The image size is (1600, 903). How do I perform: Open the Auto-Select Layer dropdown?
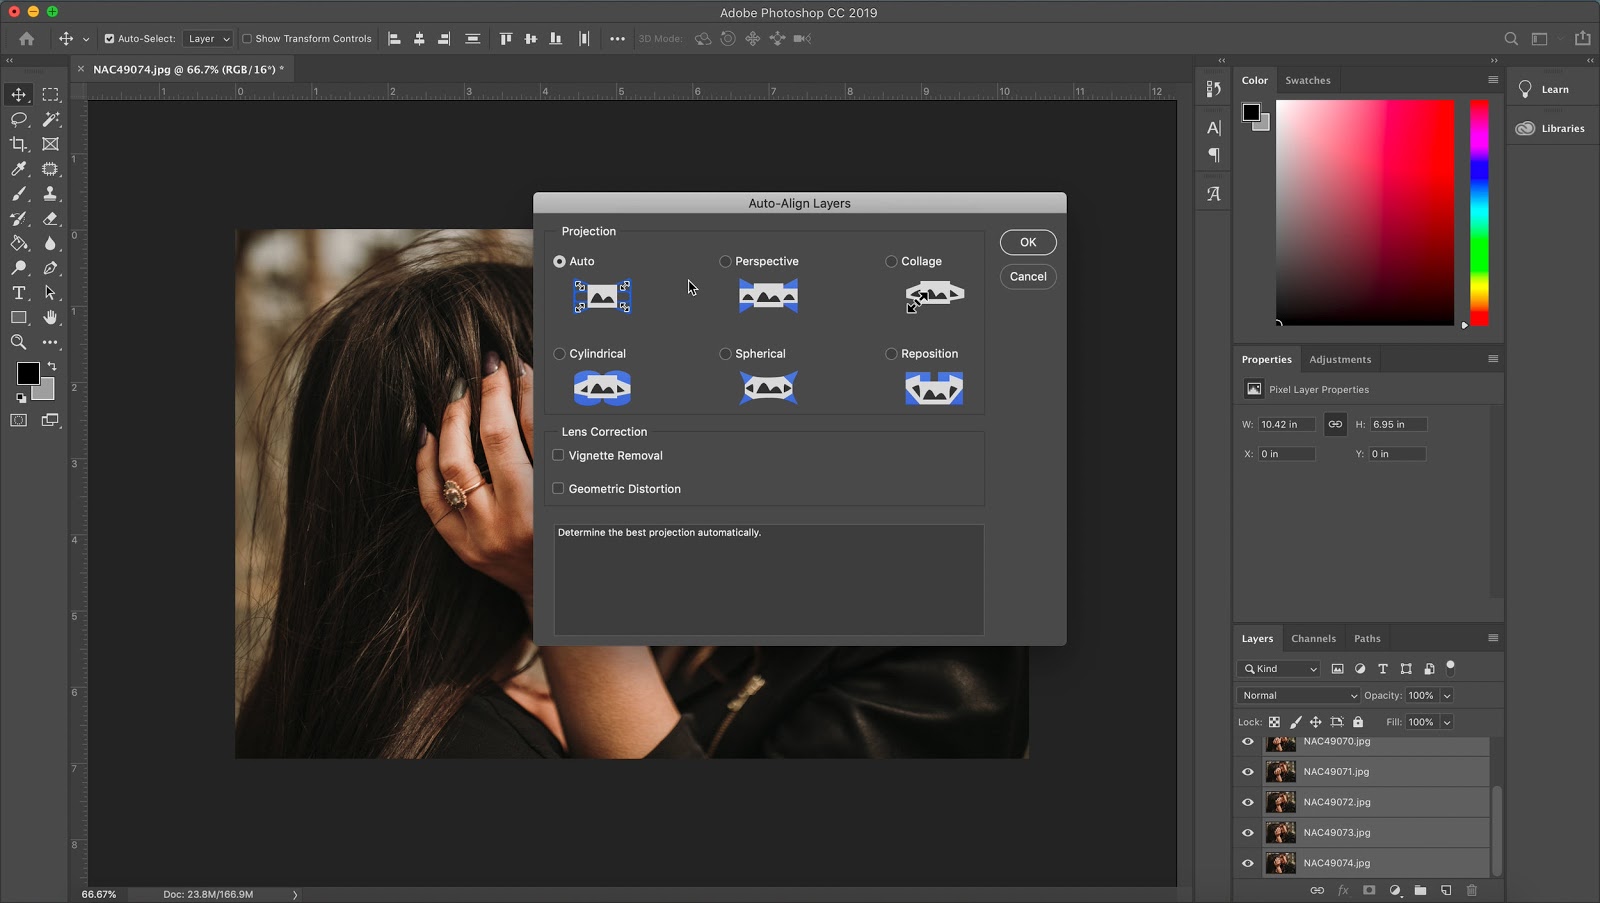(208, 39)
